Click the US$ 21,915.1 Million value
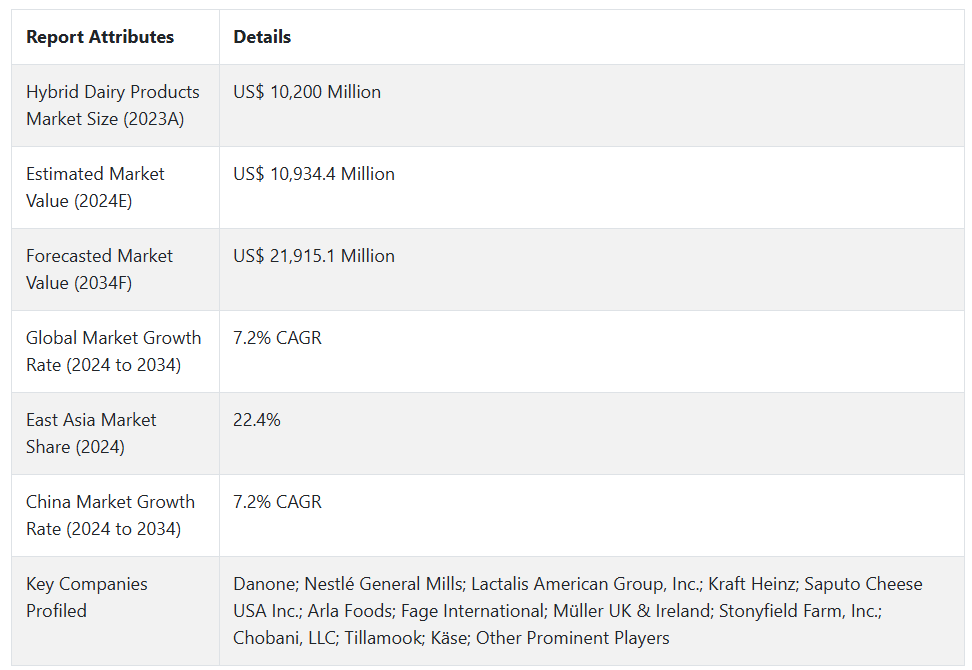This screenshot has width=972, height=670. point(314,256)
